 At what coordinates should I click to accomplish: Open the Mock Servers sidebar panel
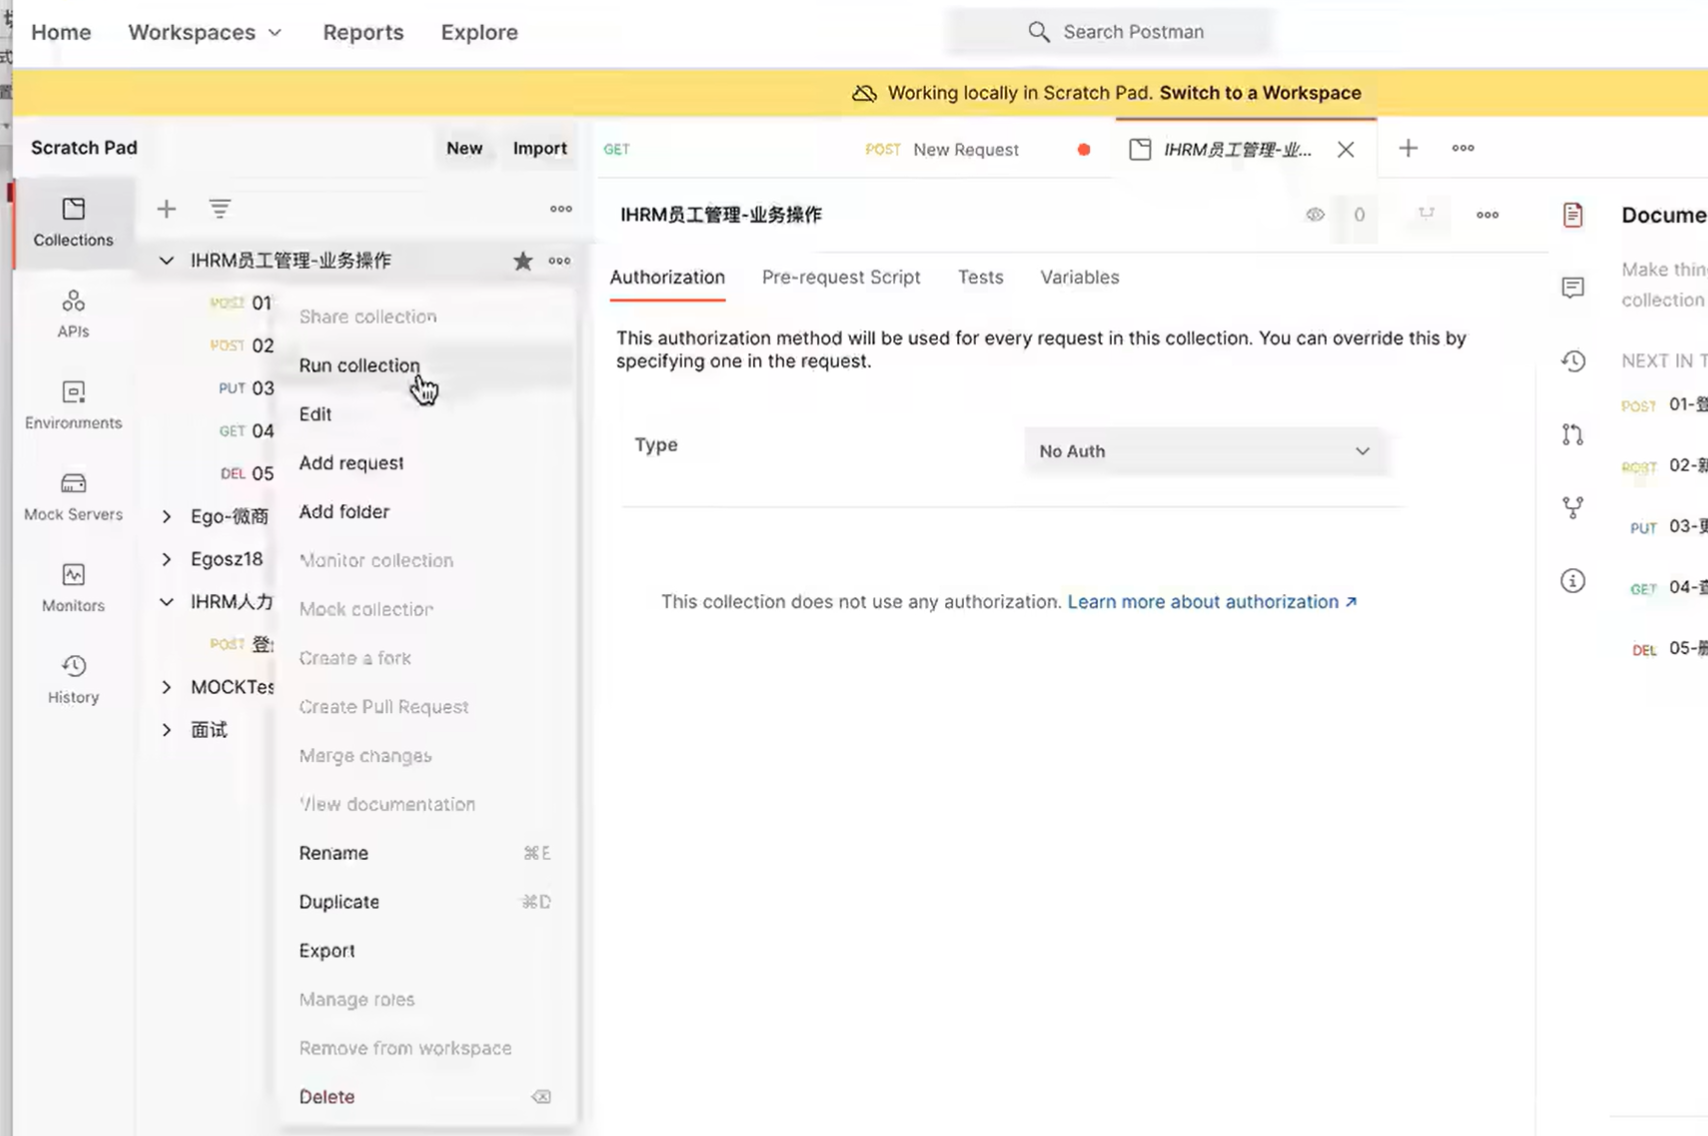coord(73,497)
